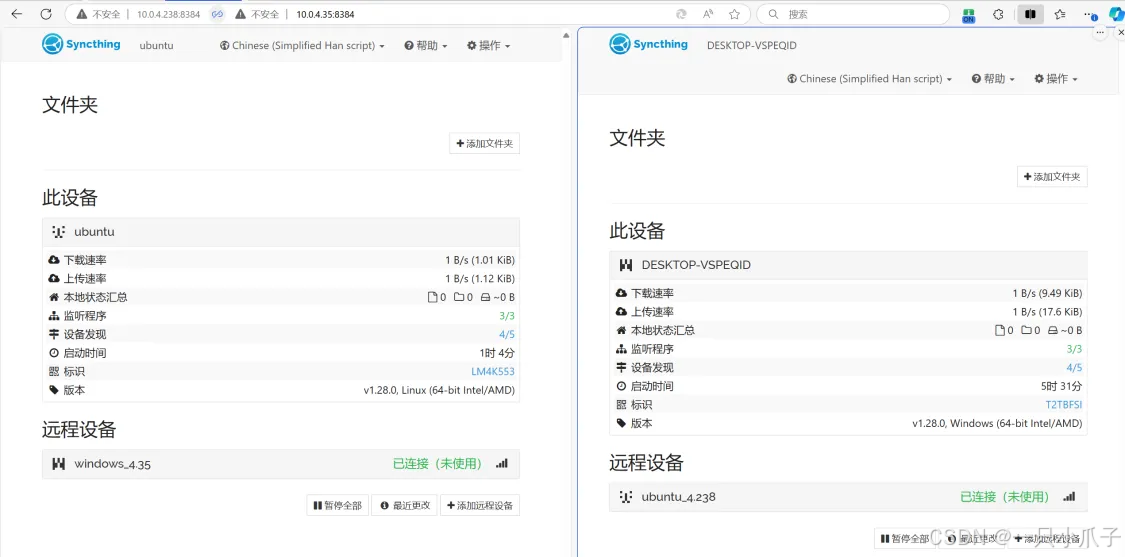Click the 版本 tag icon in DESKTOP-VSPEQID pane
Screen dimensions: 1125x557
pos(621,423)
